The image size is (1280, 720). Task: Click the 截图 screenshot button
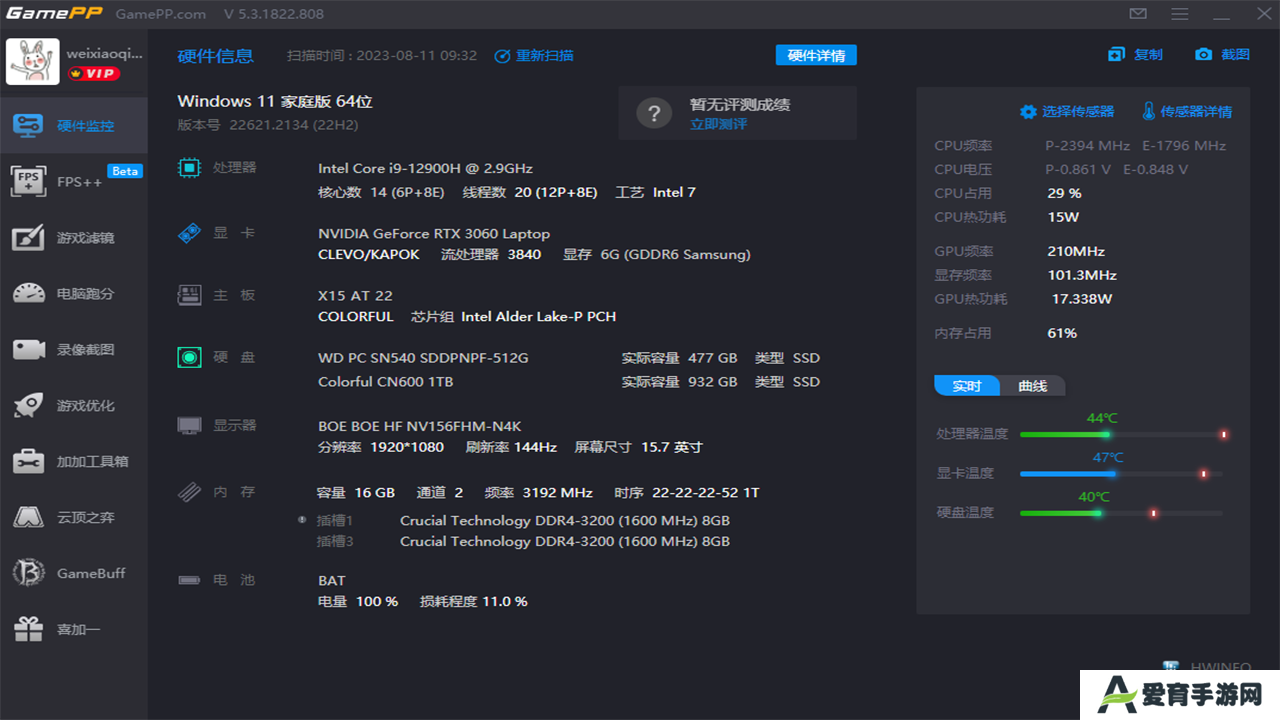[x=1223, y=55]
